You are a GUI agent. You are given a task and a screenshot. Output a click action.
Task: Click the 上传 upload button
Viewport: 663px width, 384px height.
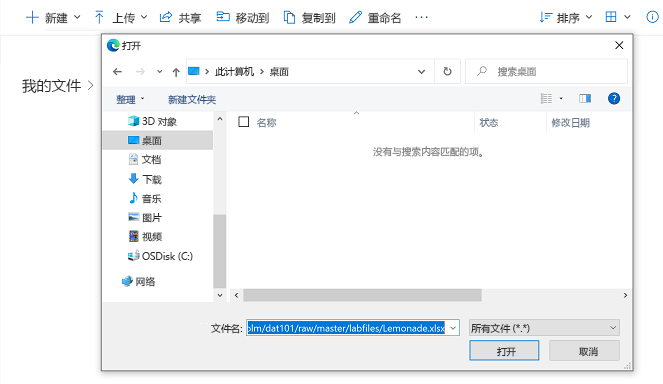point(121,18)
